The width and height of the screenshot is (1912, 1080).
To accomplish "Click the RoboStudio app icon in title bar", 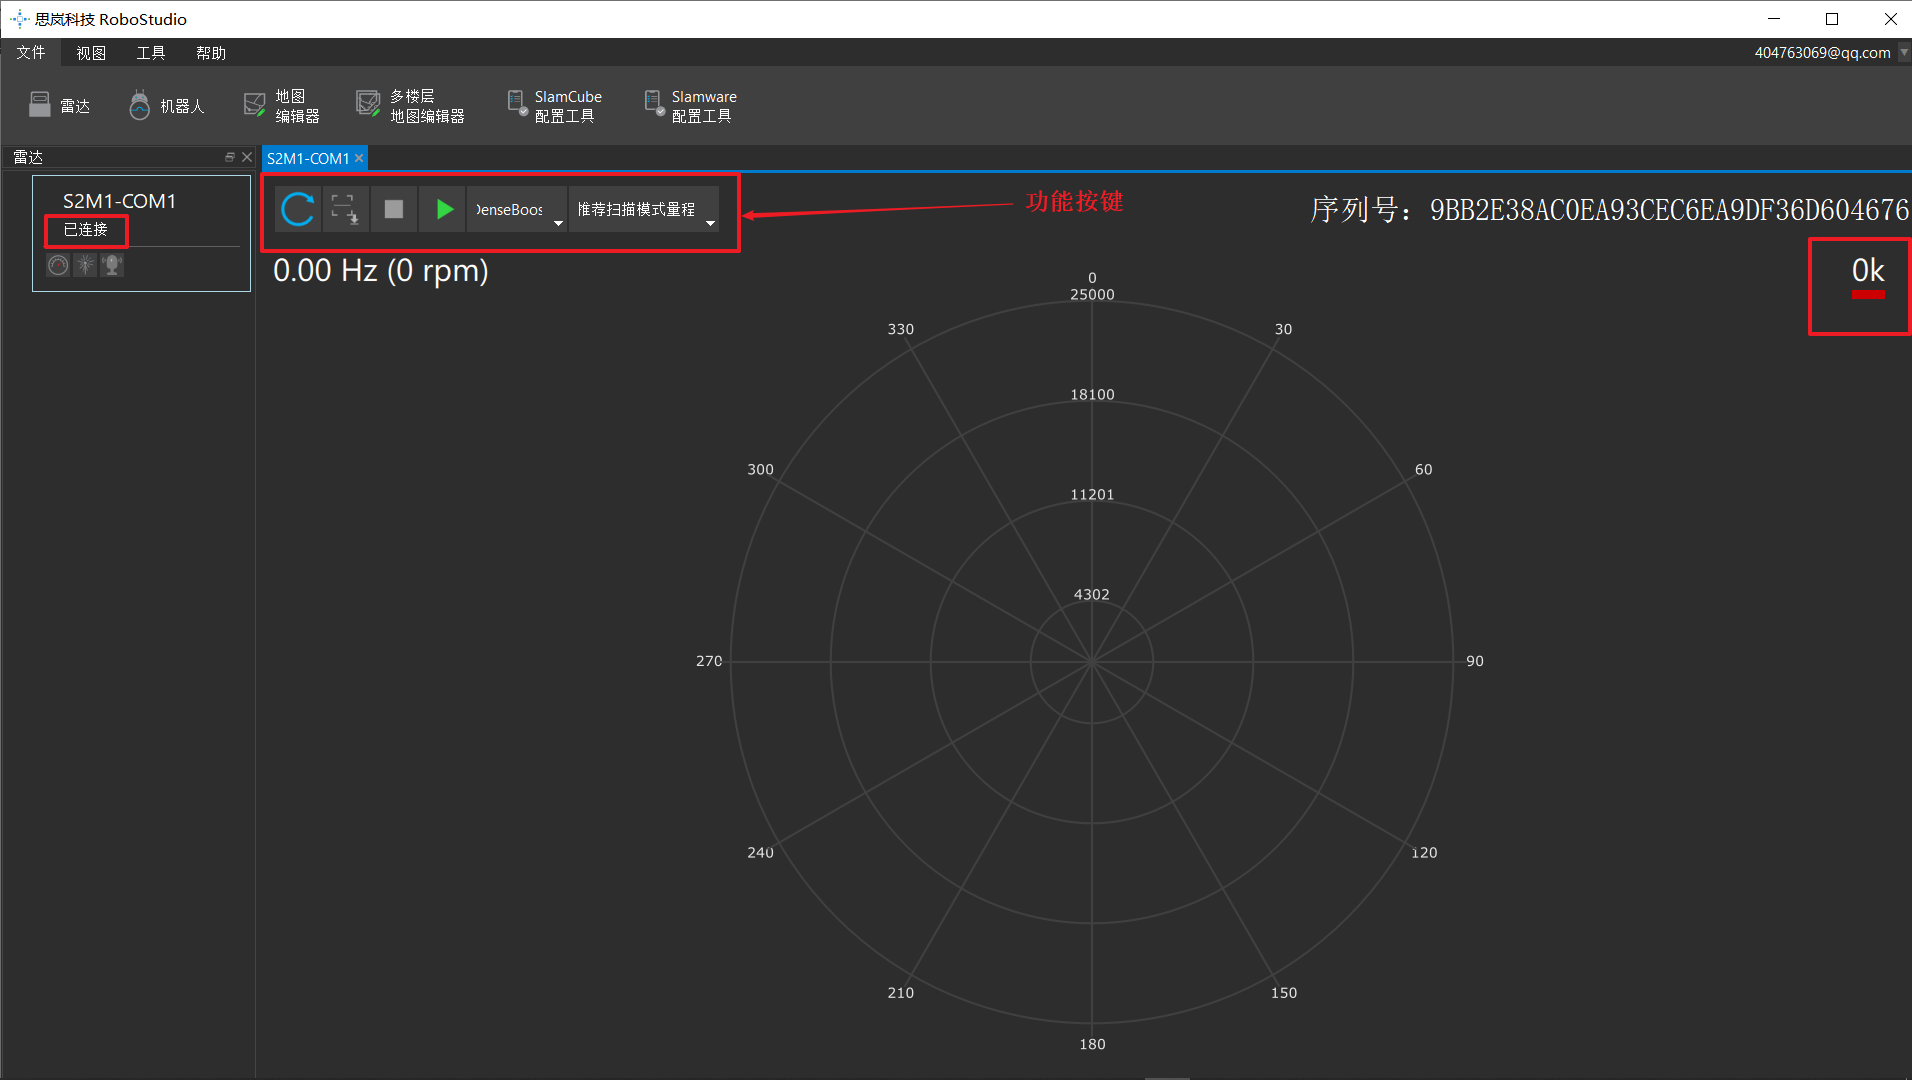I will click(19, 19).
